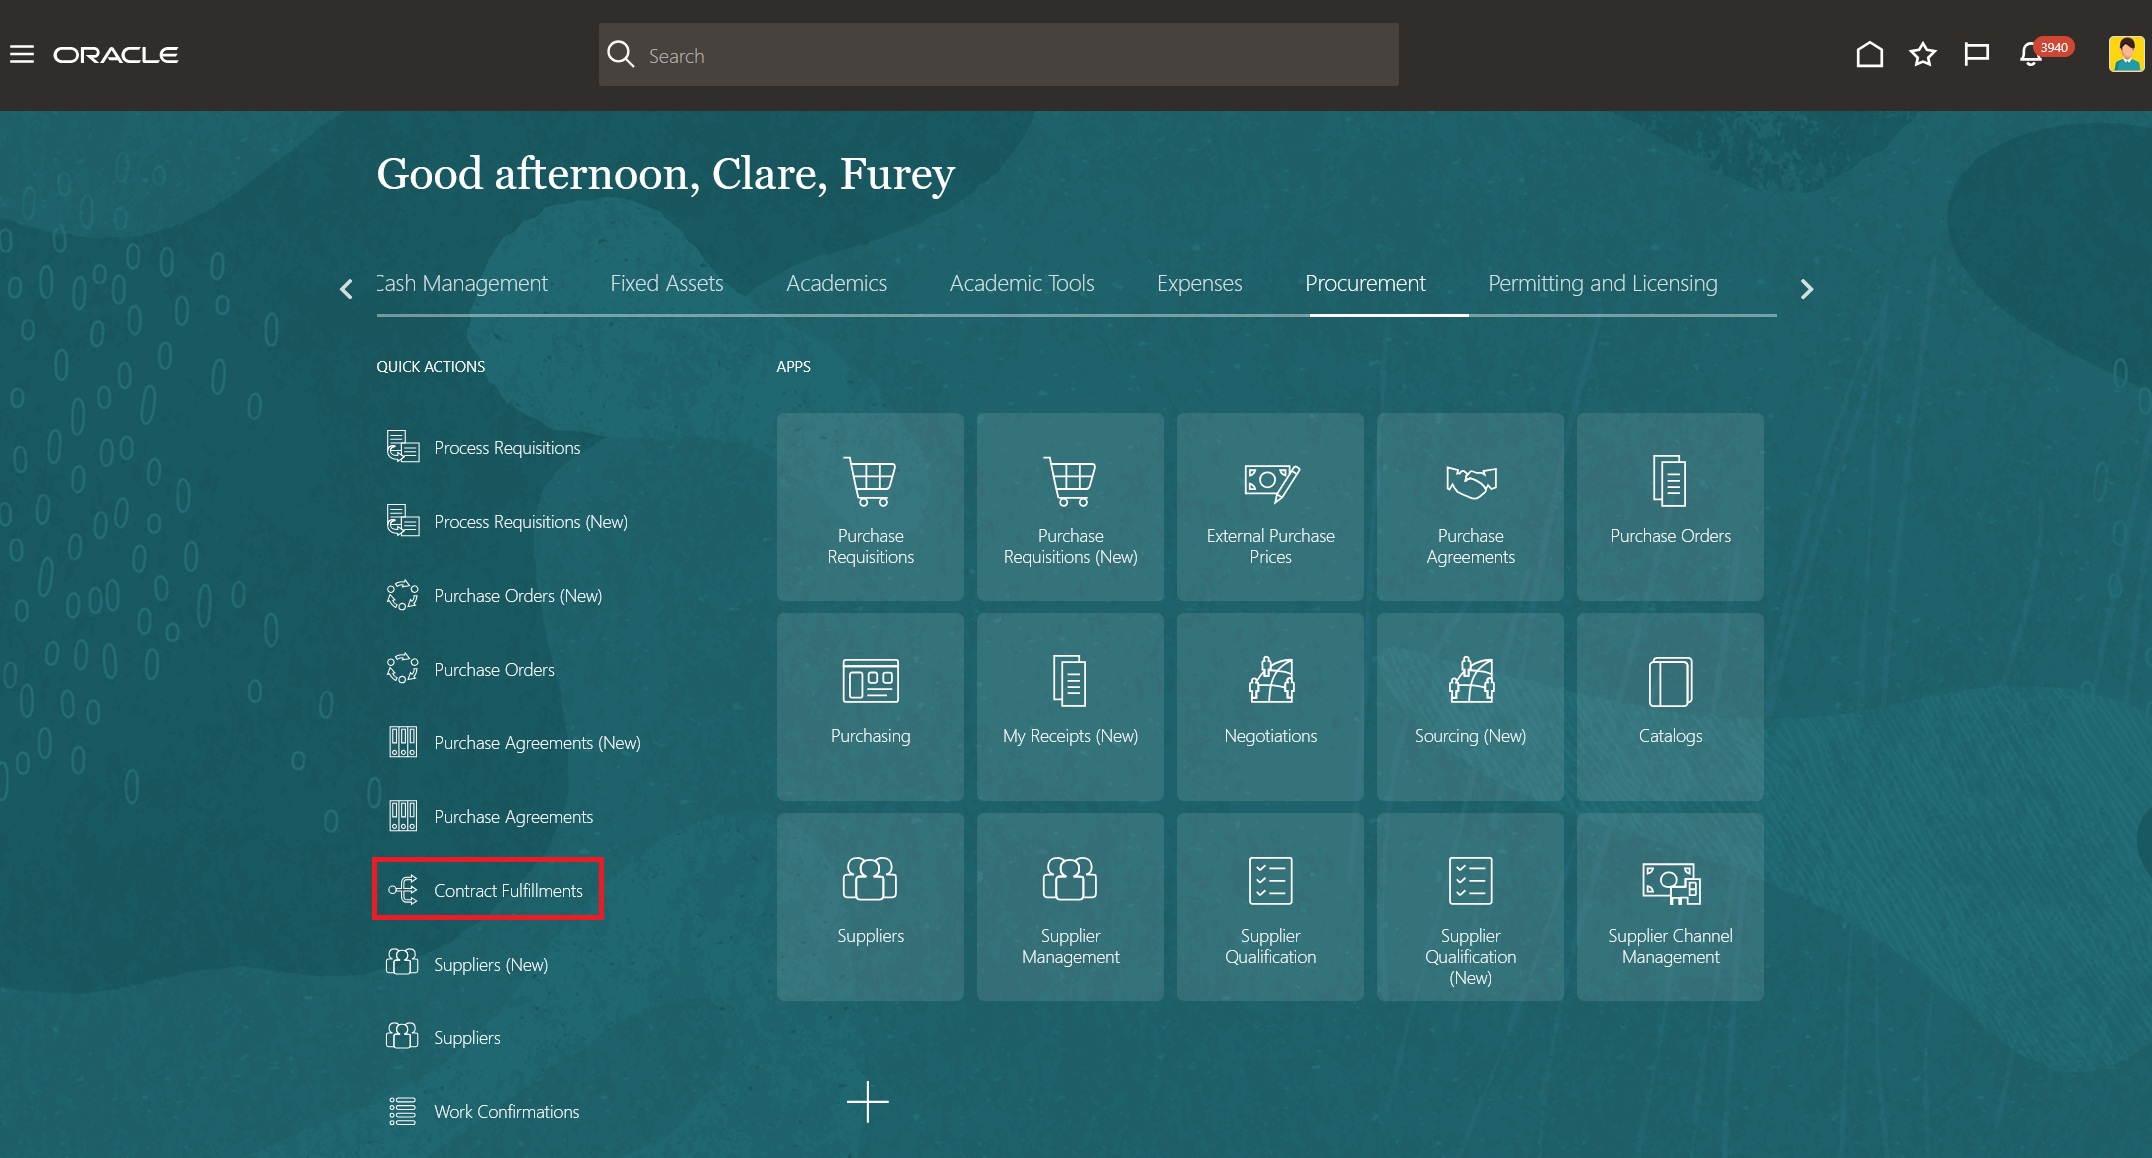Screen dimensions: 2152x1158
Task: Open Favorites star icon
Action: [1923, 54]
